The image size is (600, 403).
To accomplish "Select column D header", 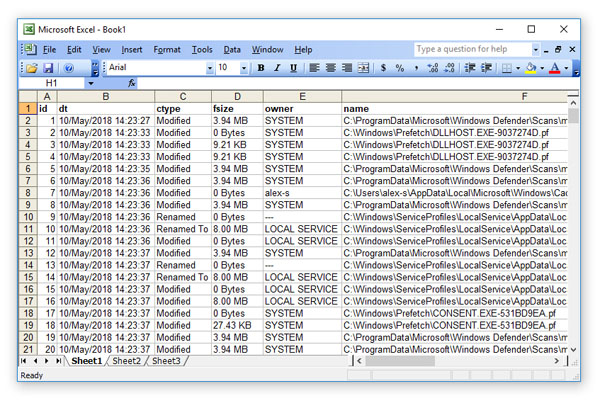I will 237,96.
